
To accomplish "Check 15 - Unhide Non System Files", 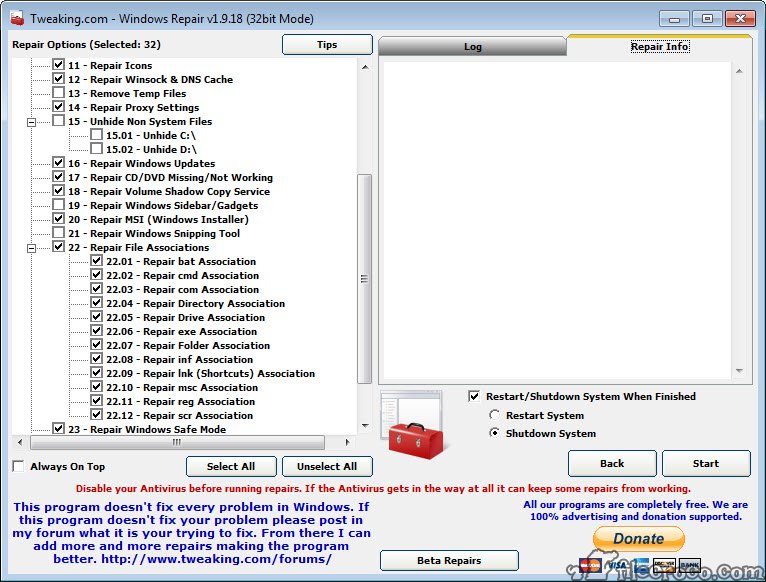I will pyautogui.click(x=59, y=121).
